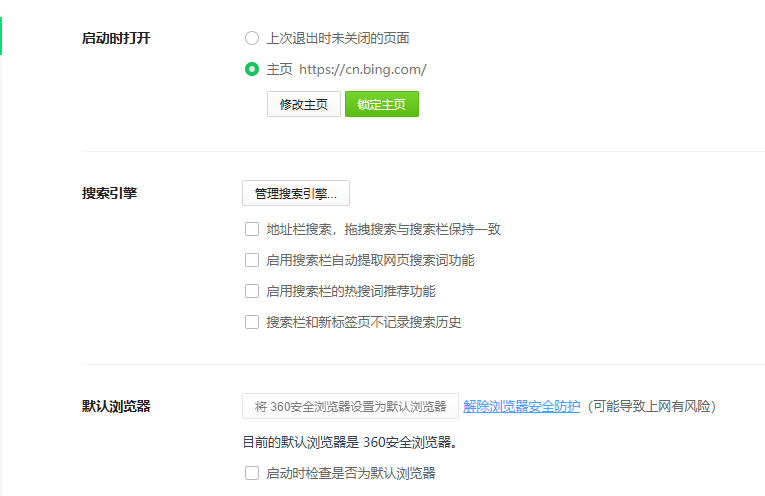Click the (可能导致上网有风险) warning note
Image resolution: width=765 pixels, height=496 pixels.
(x=651, y=406)
